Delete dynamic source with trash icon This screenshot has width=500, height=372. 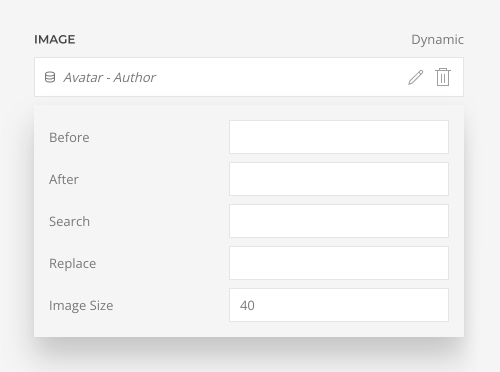443,77
